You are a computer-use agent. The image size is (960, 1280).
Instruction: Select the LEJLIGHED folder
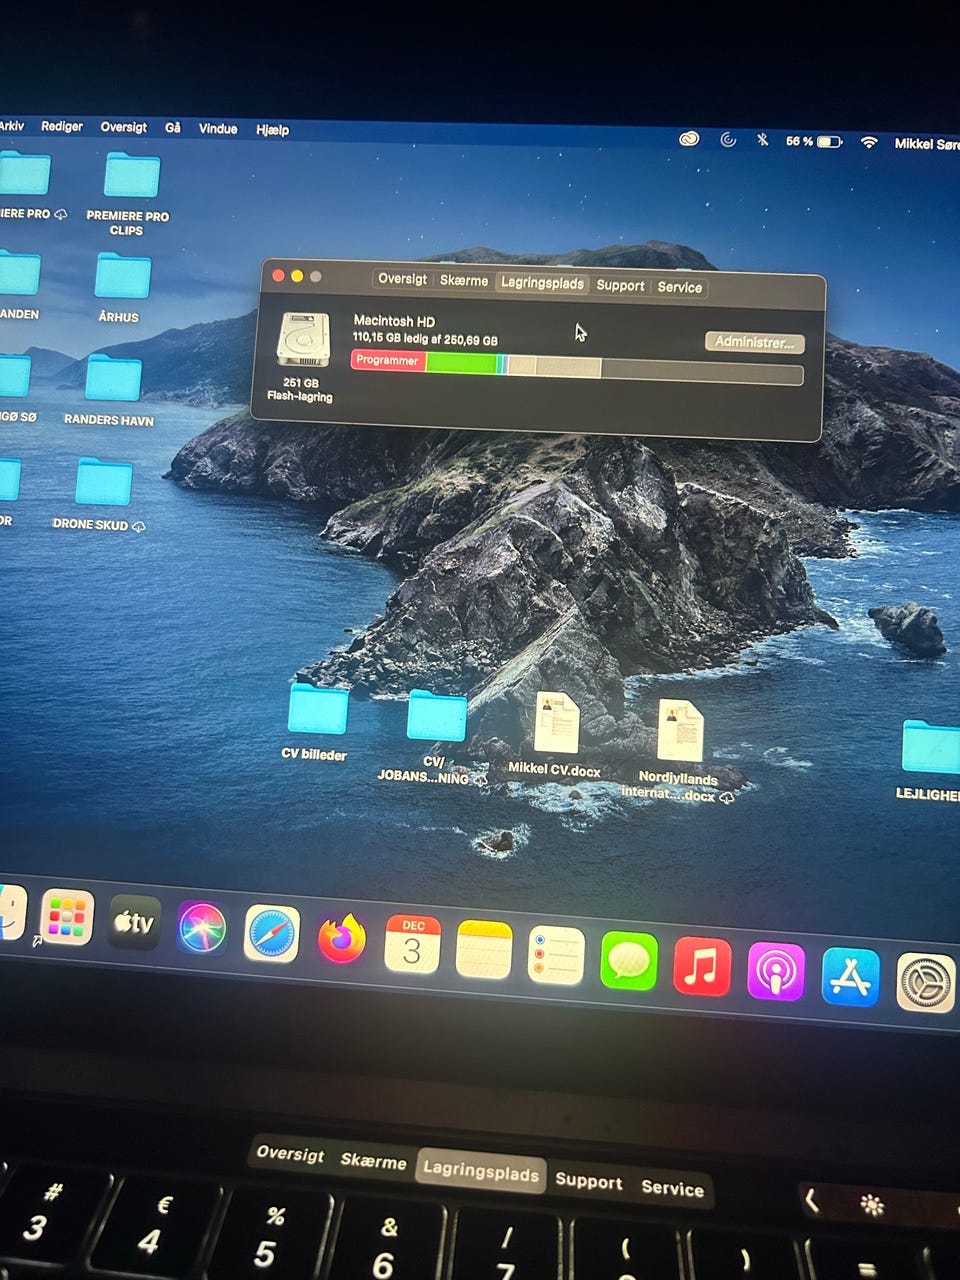click(x=930, y=759)
